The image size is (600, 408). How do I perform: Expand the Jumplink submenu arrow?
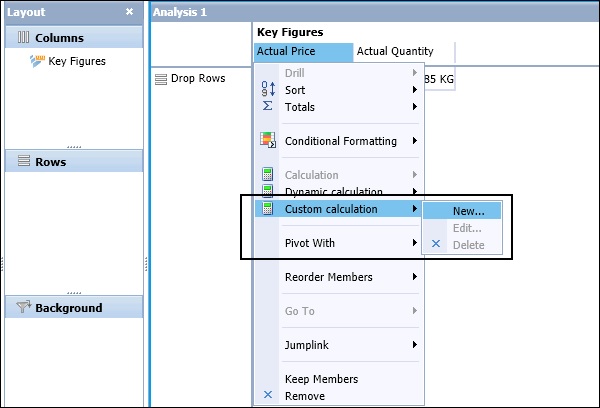click(x=414, y=345)
